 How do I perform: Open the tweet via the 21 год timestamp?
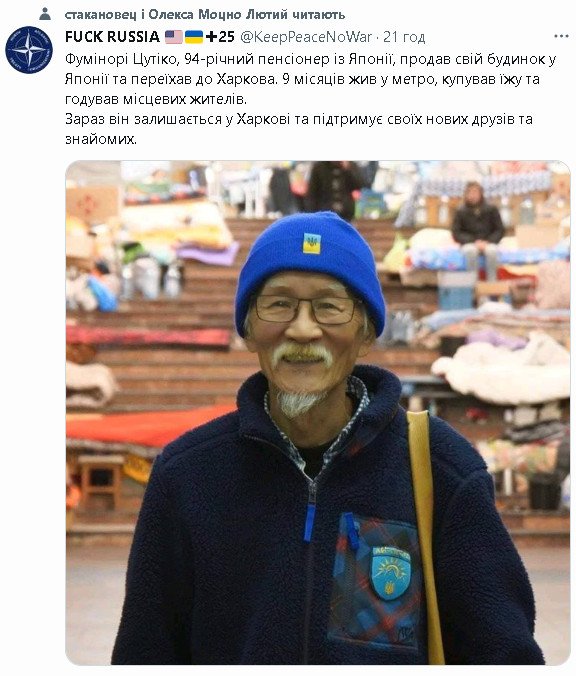point(404,37)
